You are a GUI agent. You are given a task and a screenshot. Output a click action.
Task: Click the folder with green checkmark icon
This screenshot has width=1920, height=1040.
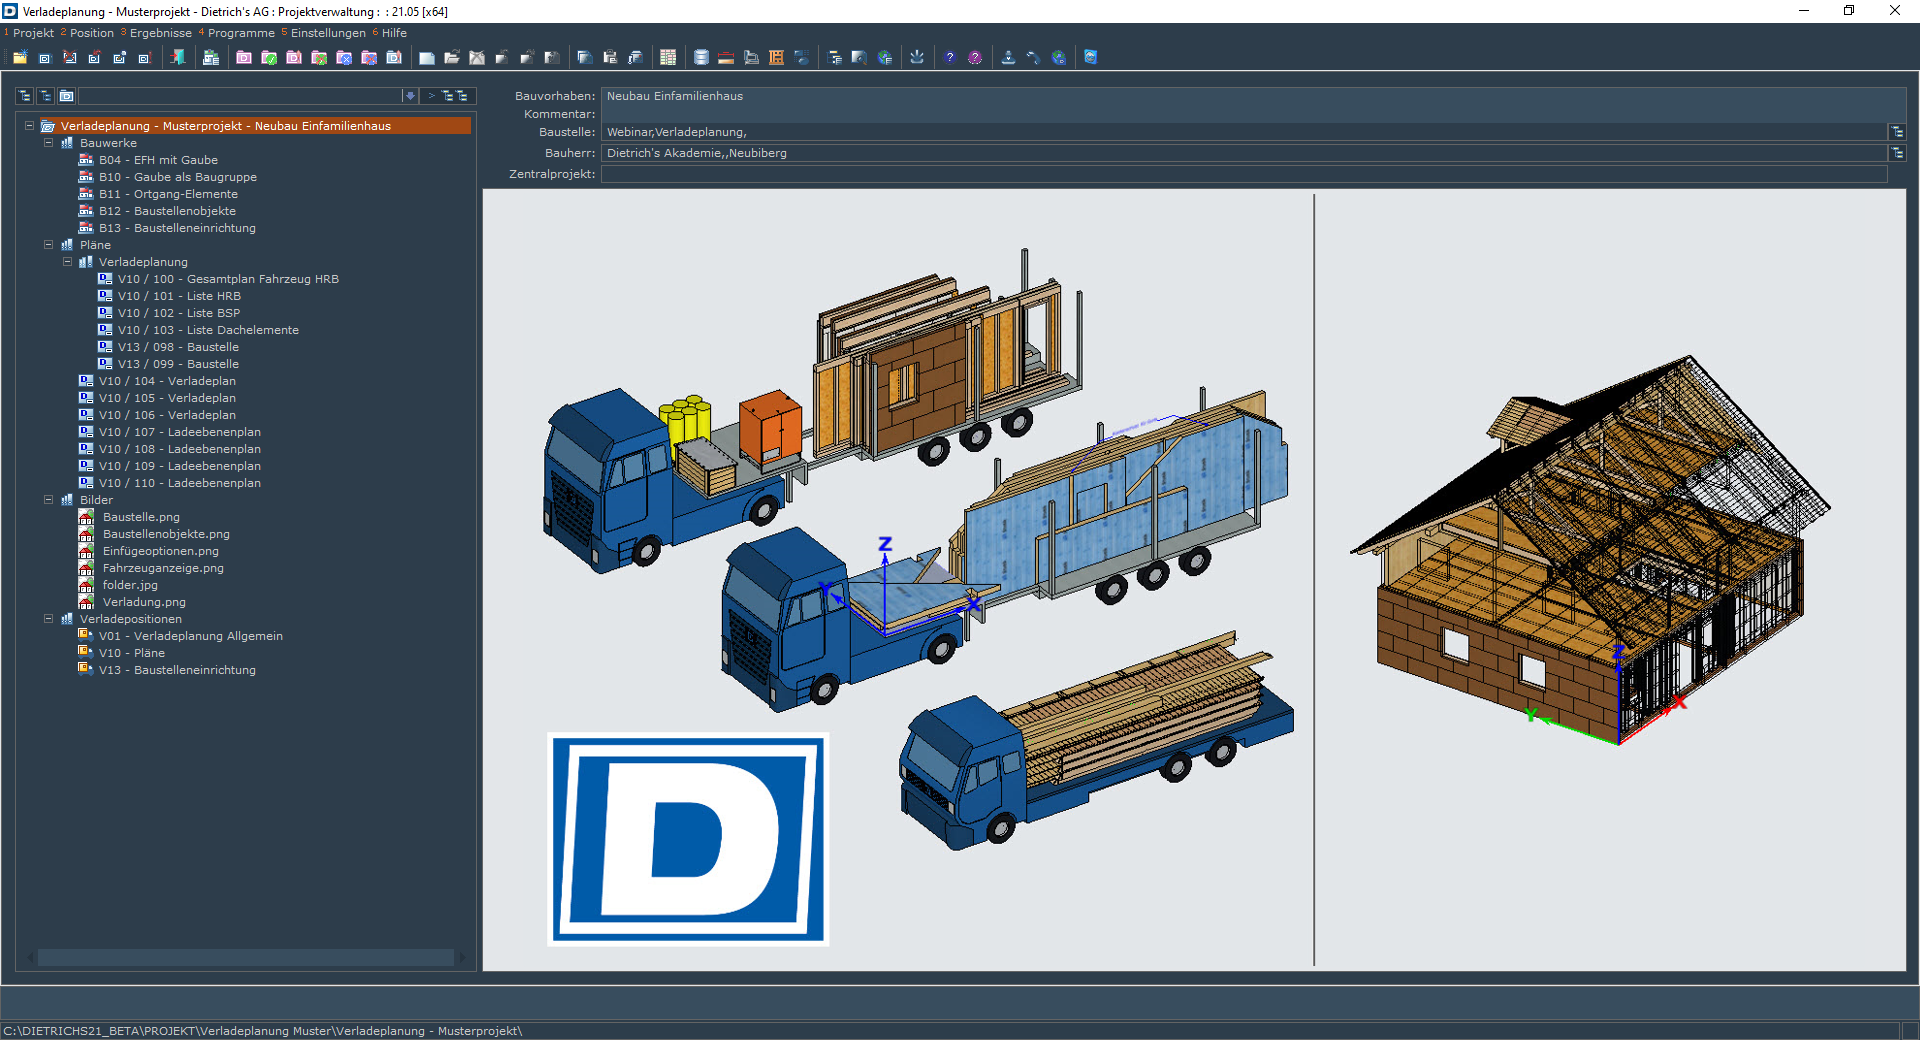269,58
